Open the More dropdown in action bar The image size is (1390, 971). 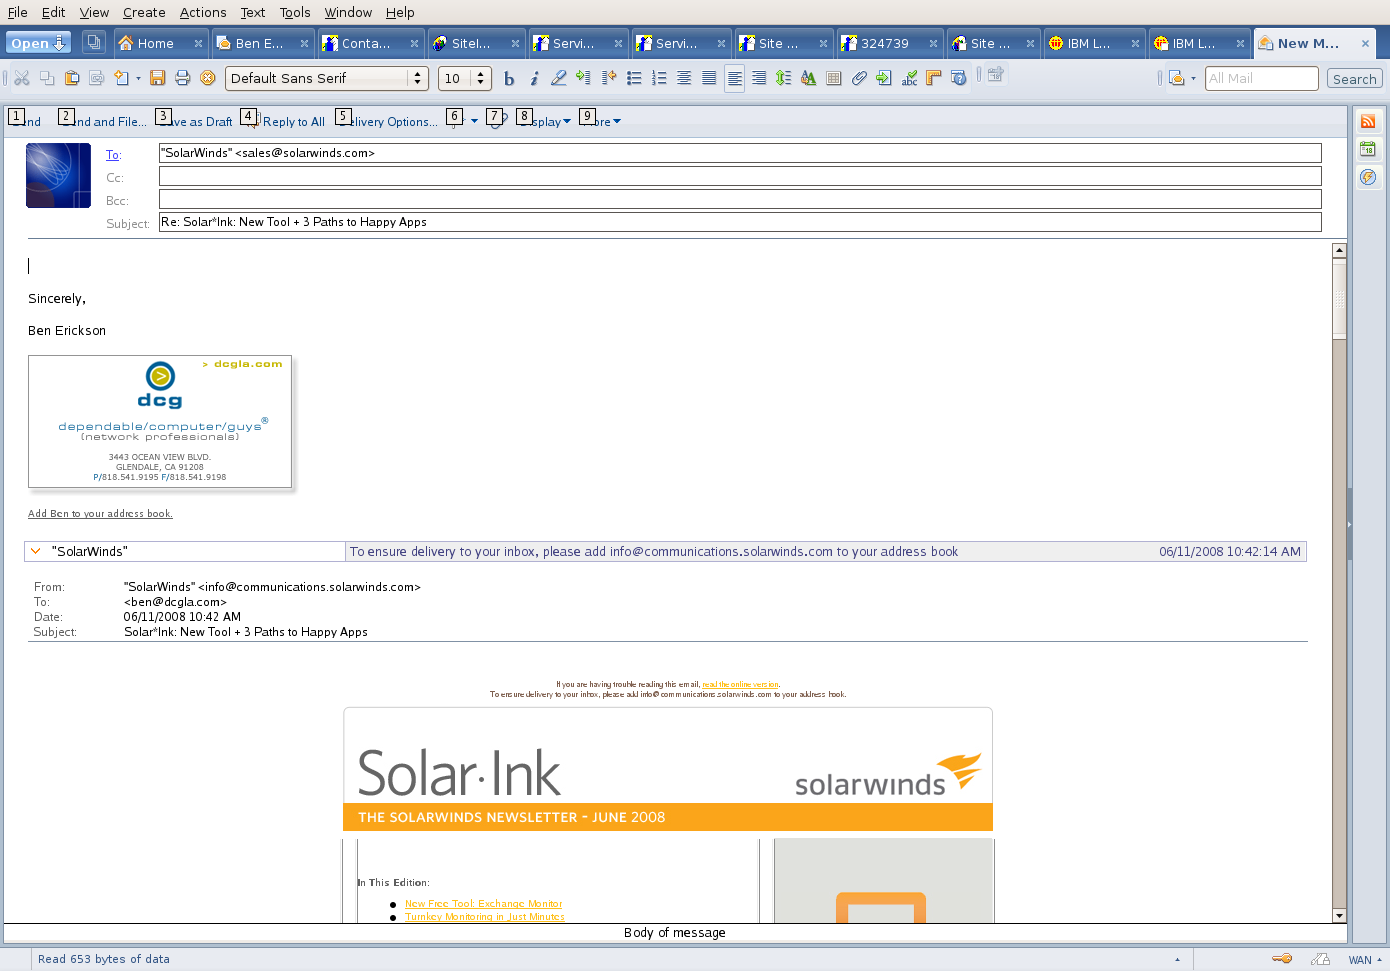603,121
